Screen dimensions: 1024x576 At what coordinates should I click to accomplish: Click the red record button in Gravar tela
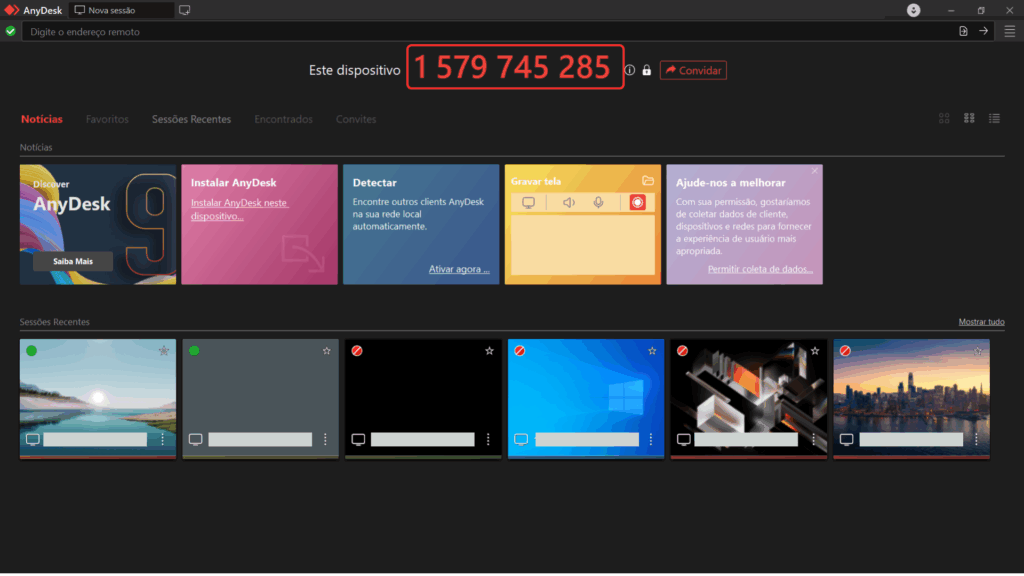point(637,202)
